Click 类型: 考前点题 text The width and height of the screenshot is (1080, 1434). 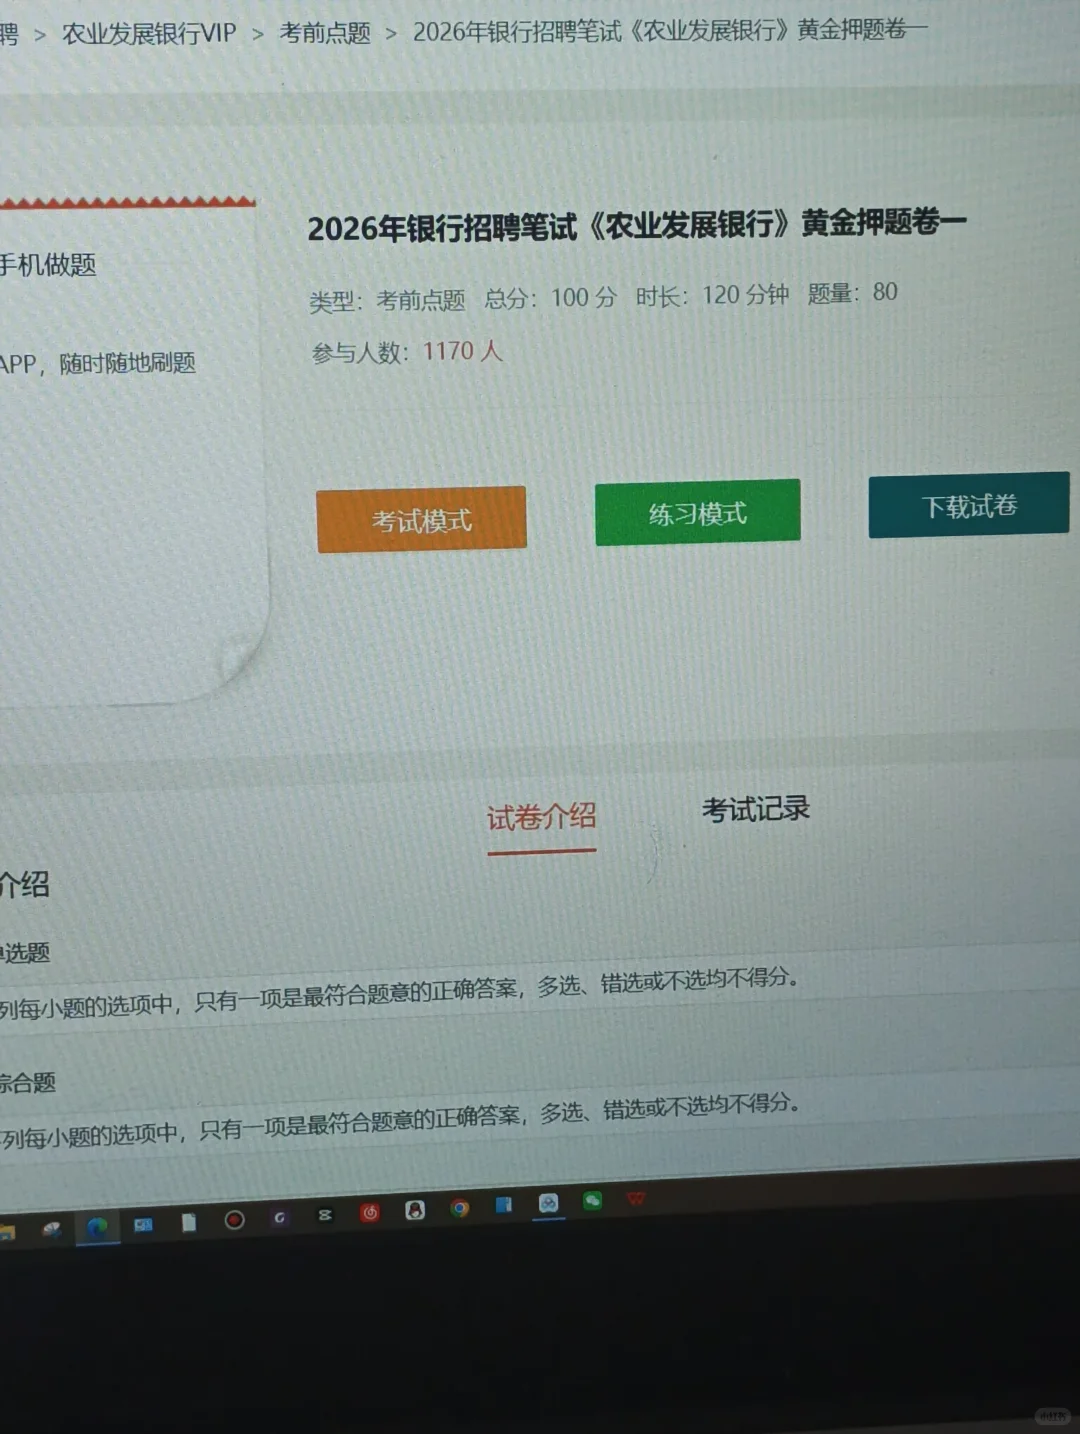pos(387,300)
